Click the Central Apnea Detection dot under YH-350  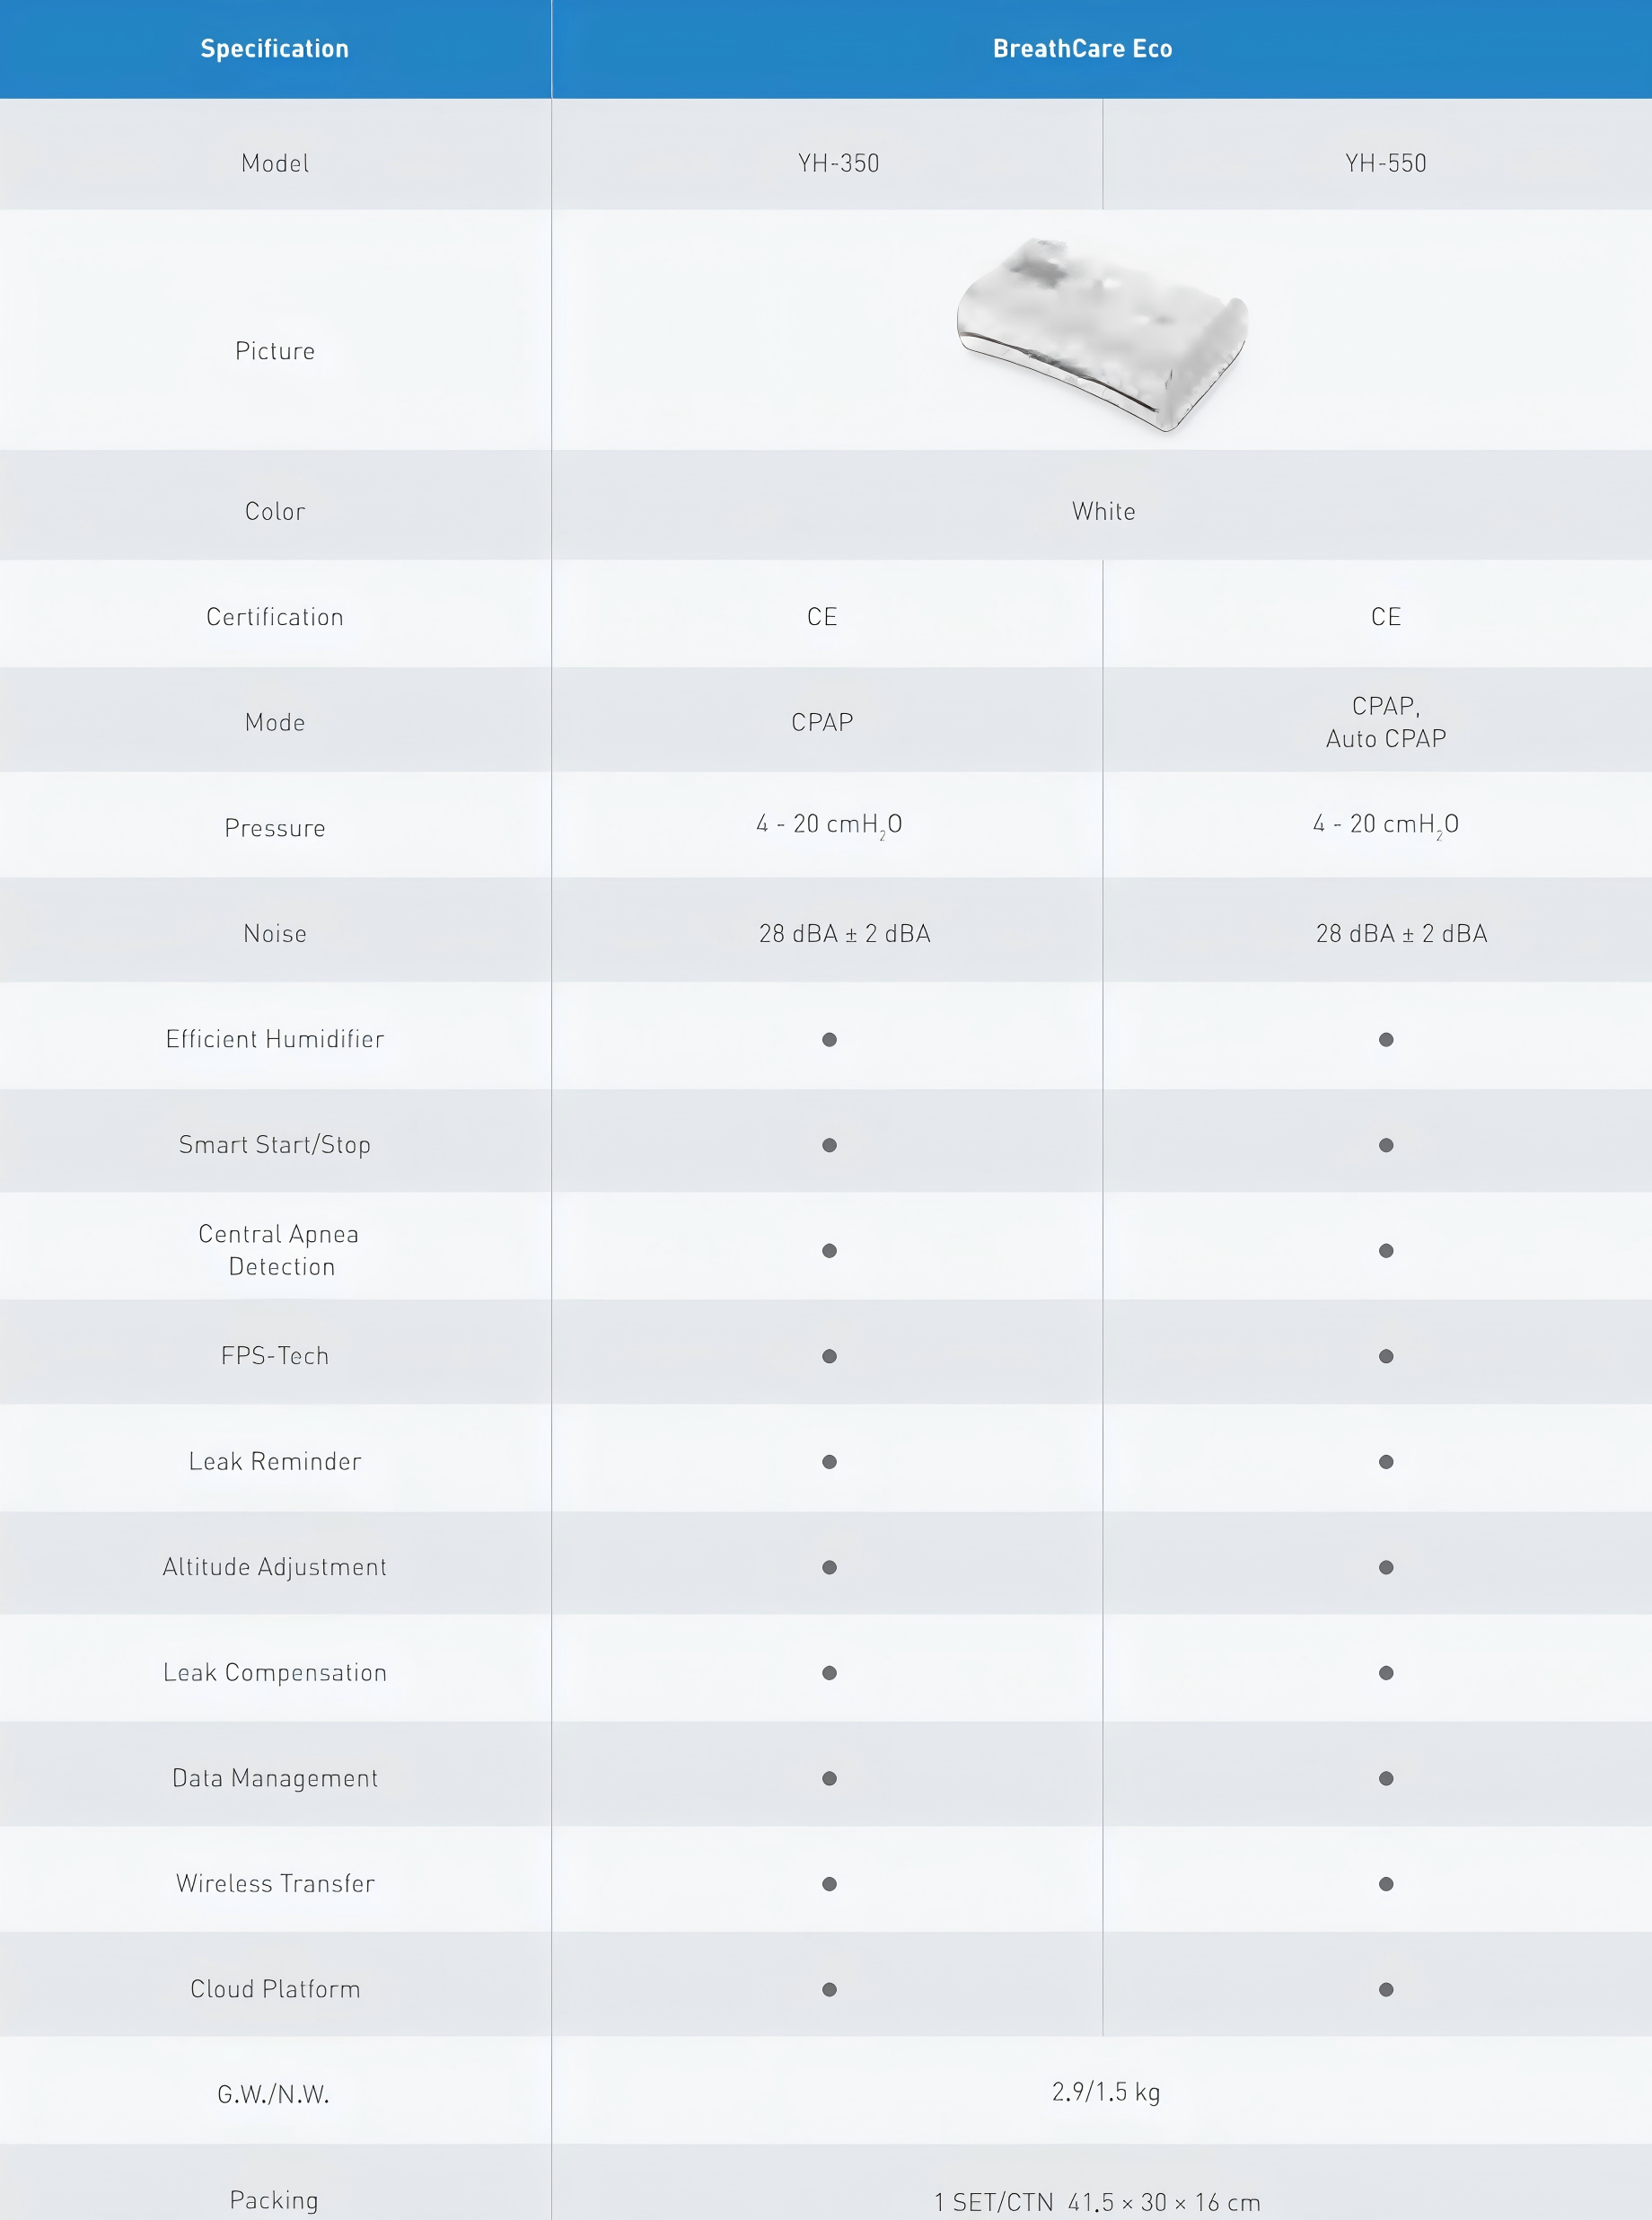[829, 1250]
